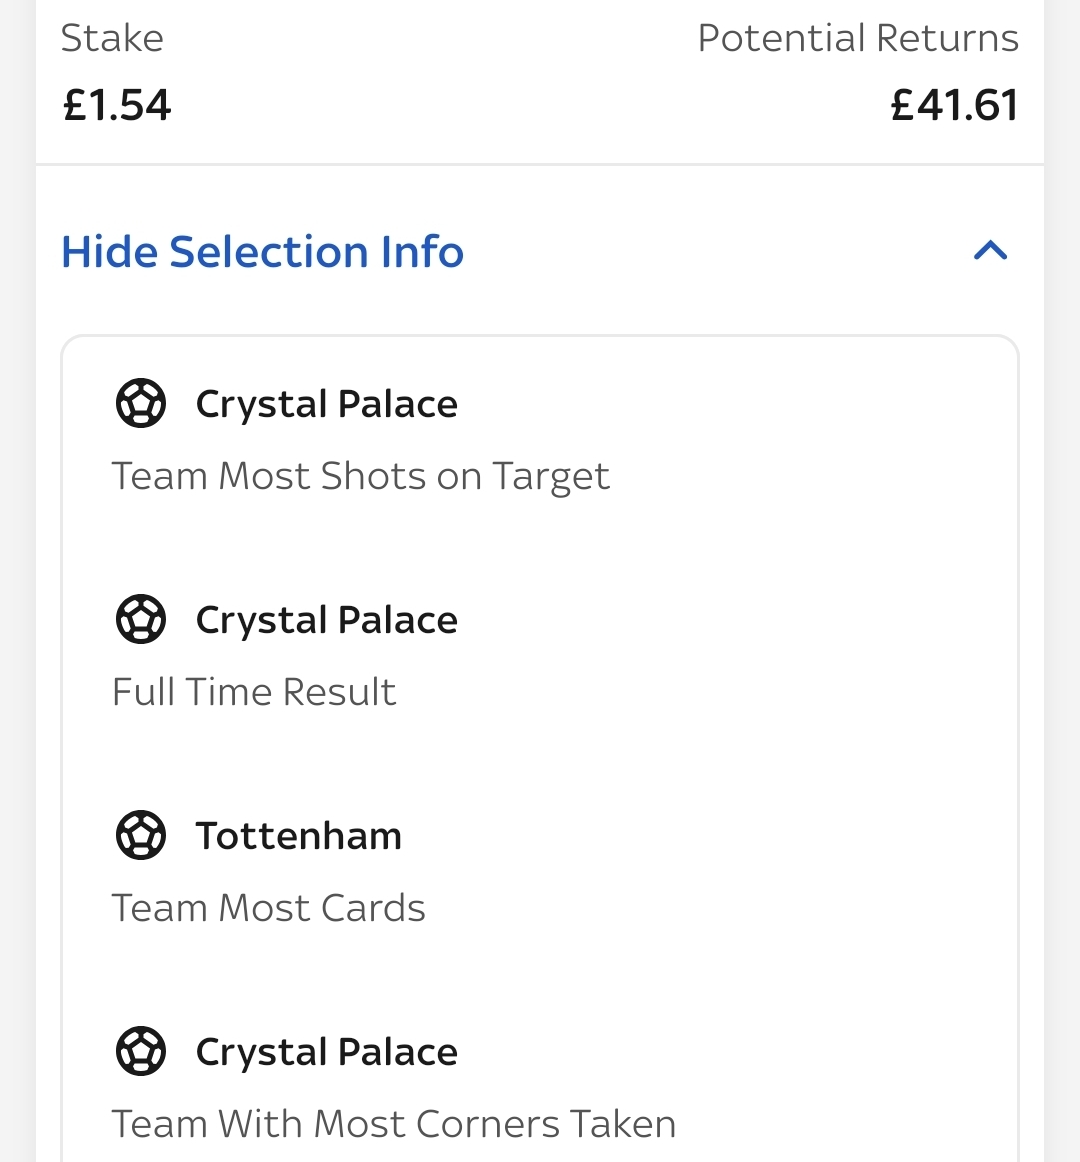Select Crystal Palace above Team With Most Corners
Screen dimensions: 1080x1162
coord(326,1052)
